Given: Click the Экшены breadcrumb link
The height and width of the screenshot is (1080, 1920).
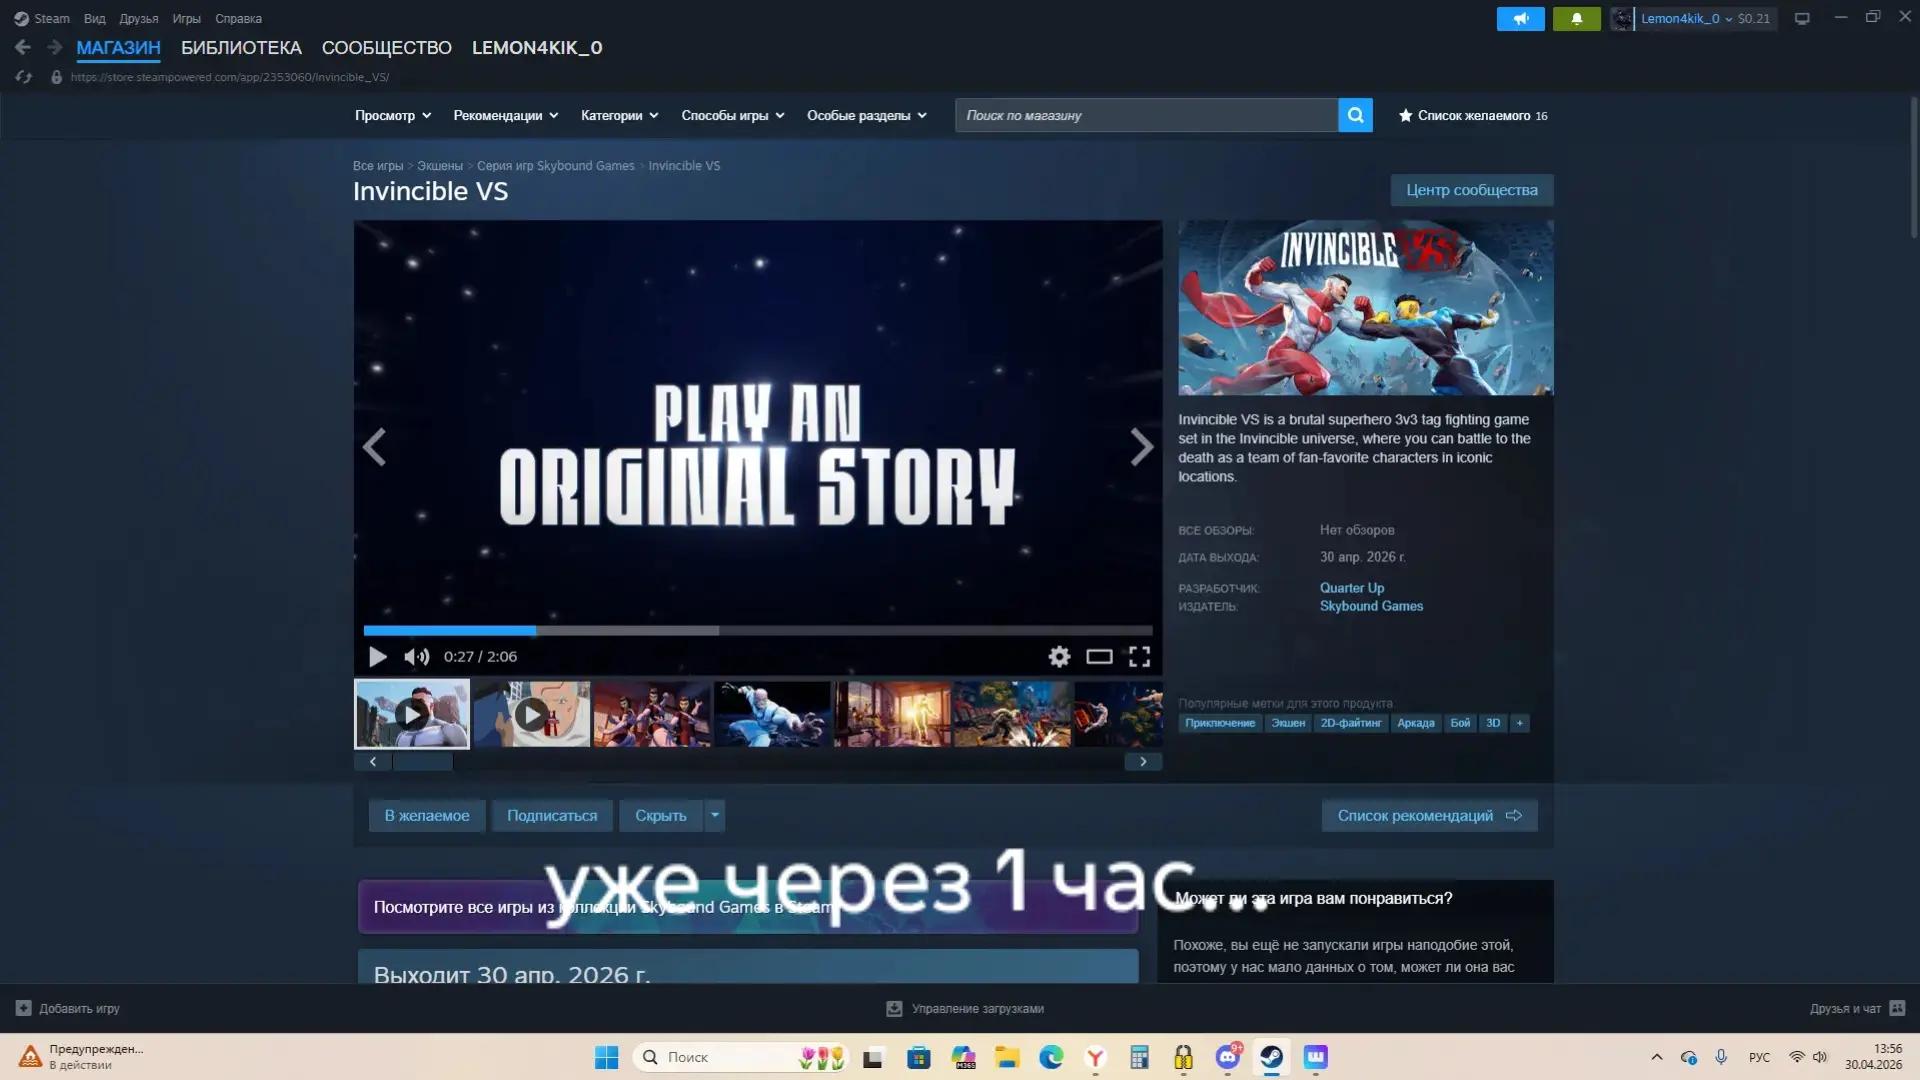Looking at the screenshot, I should click(x=440, y=166).
